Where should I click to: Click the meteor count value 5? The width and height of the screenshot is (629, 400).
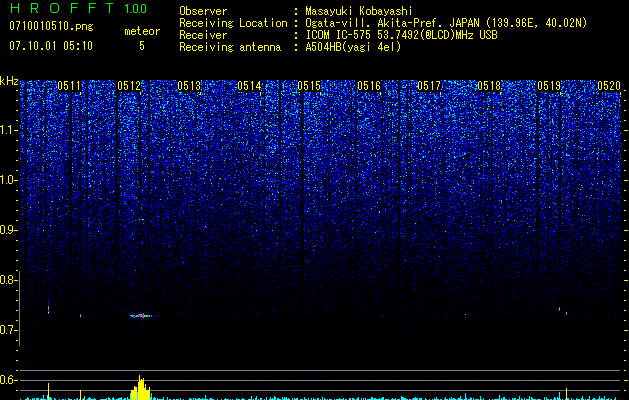[x=142, y=46]
